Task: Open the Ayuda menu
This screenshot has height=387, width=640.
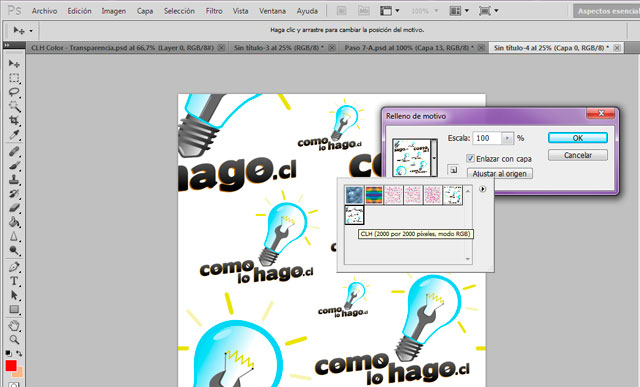Action: 307,11
